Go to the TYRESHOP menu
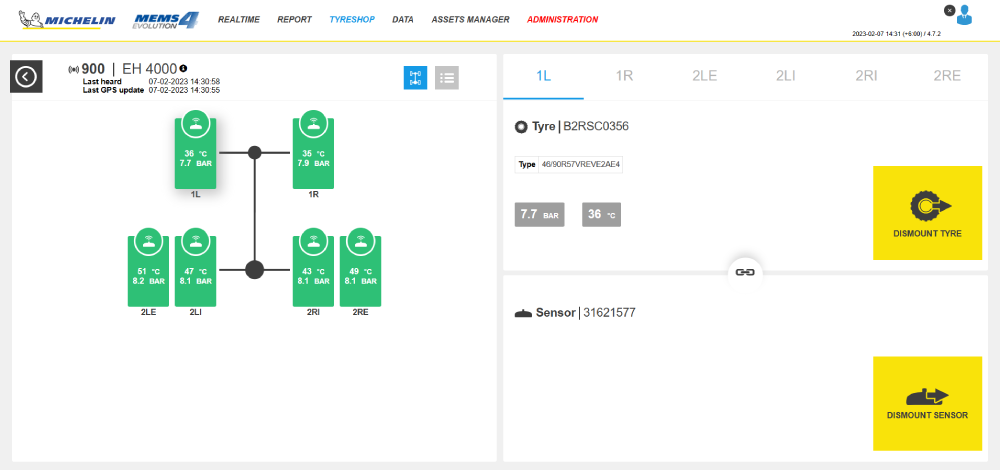Screen dimensions: 1000x470 tap(352, 19)
